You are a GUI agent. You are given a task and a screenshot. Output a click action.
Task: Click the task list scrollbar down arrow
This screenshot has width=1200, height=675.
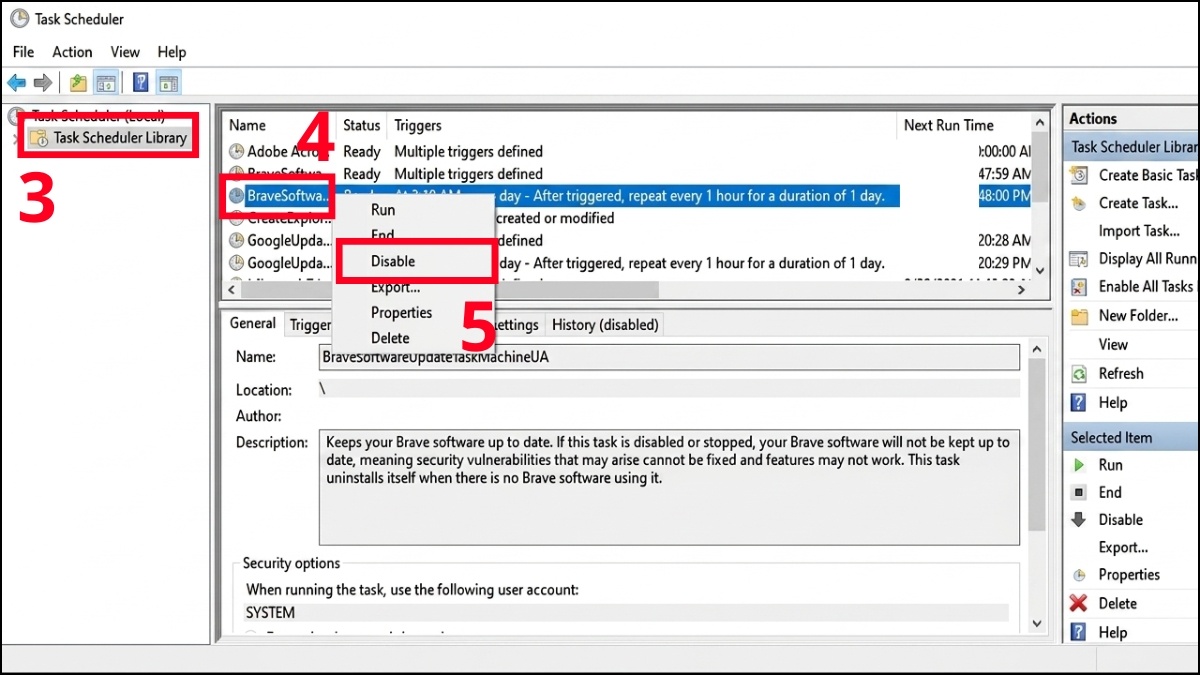click(x=1041, y=270)
